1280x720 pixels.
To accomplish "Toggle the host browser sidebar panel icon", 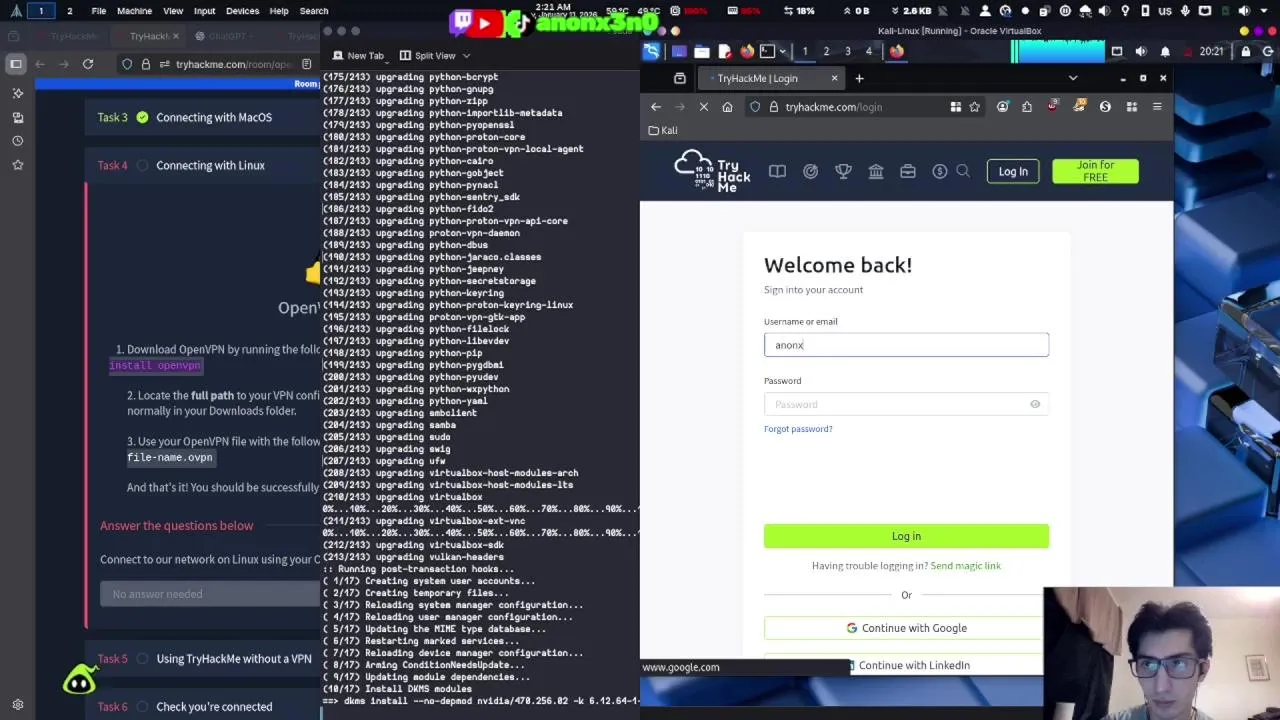I will point(16,64).
